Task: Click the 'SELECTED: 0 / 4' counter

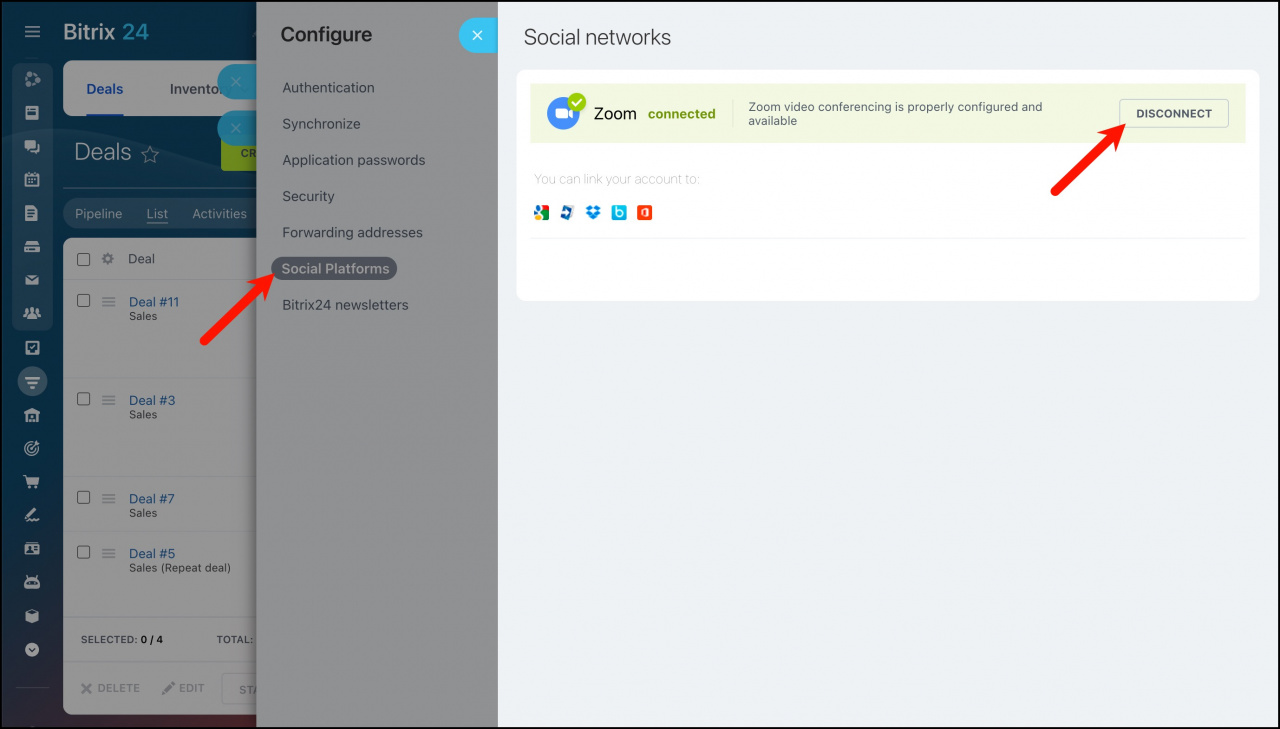Action: coord(122,639)
